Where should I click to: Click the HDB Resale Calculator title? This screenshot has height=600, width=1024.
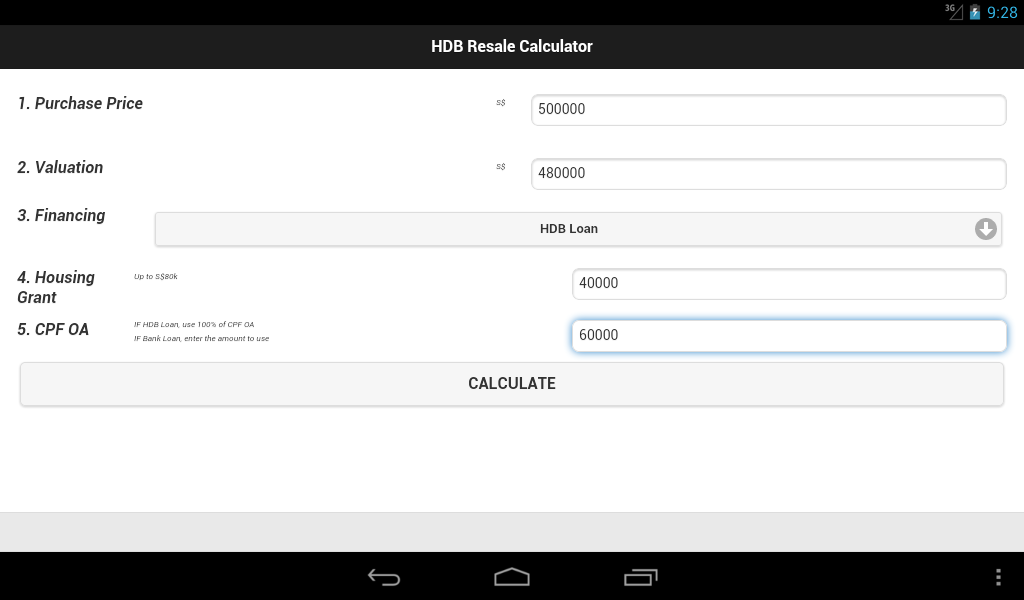(512, 46)
